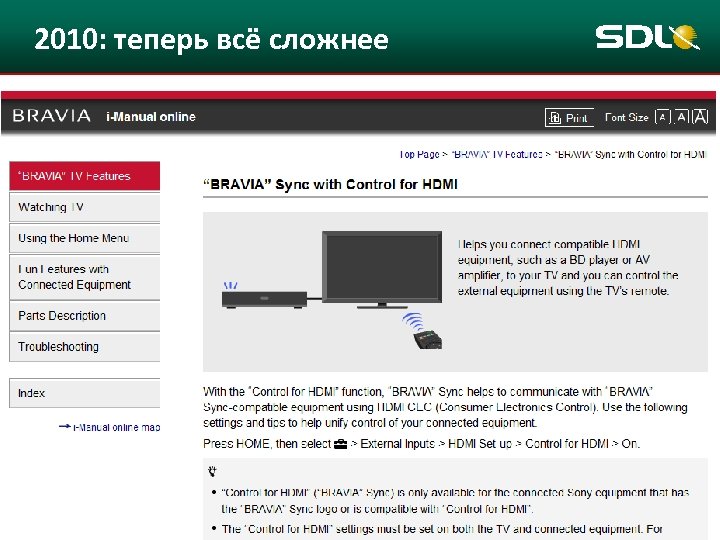Click the i-Manual online title text
Viewport: 720px width, 540px height.
pyautogui.click(x=151, y=117)
